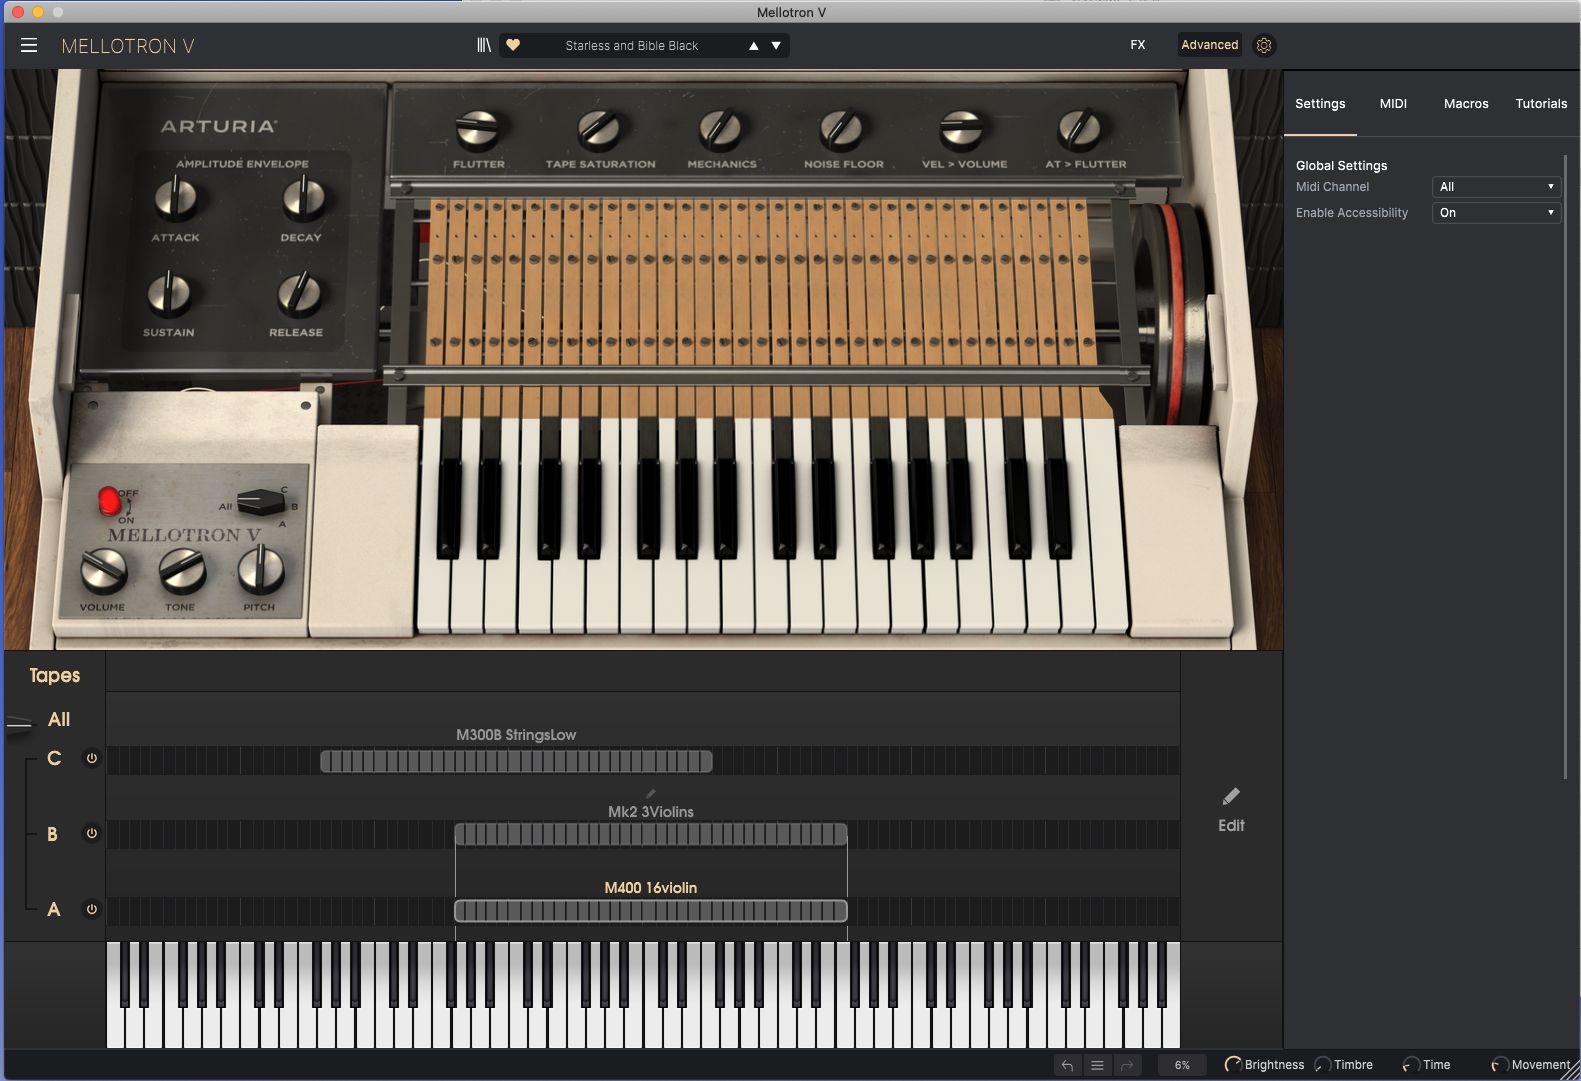Viewport: 1581px width, 1081px height.
Task: Click the window resize handle corner
Action: 1572,1072
